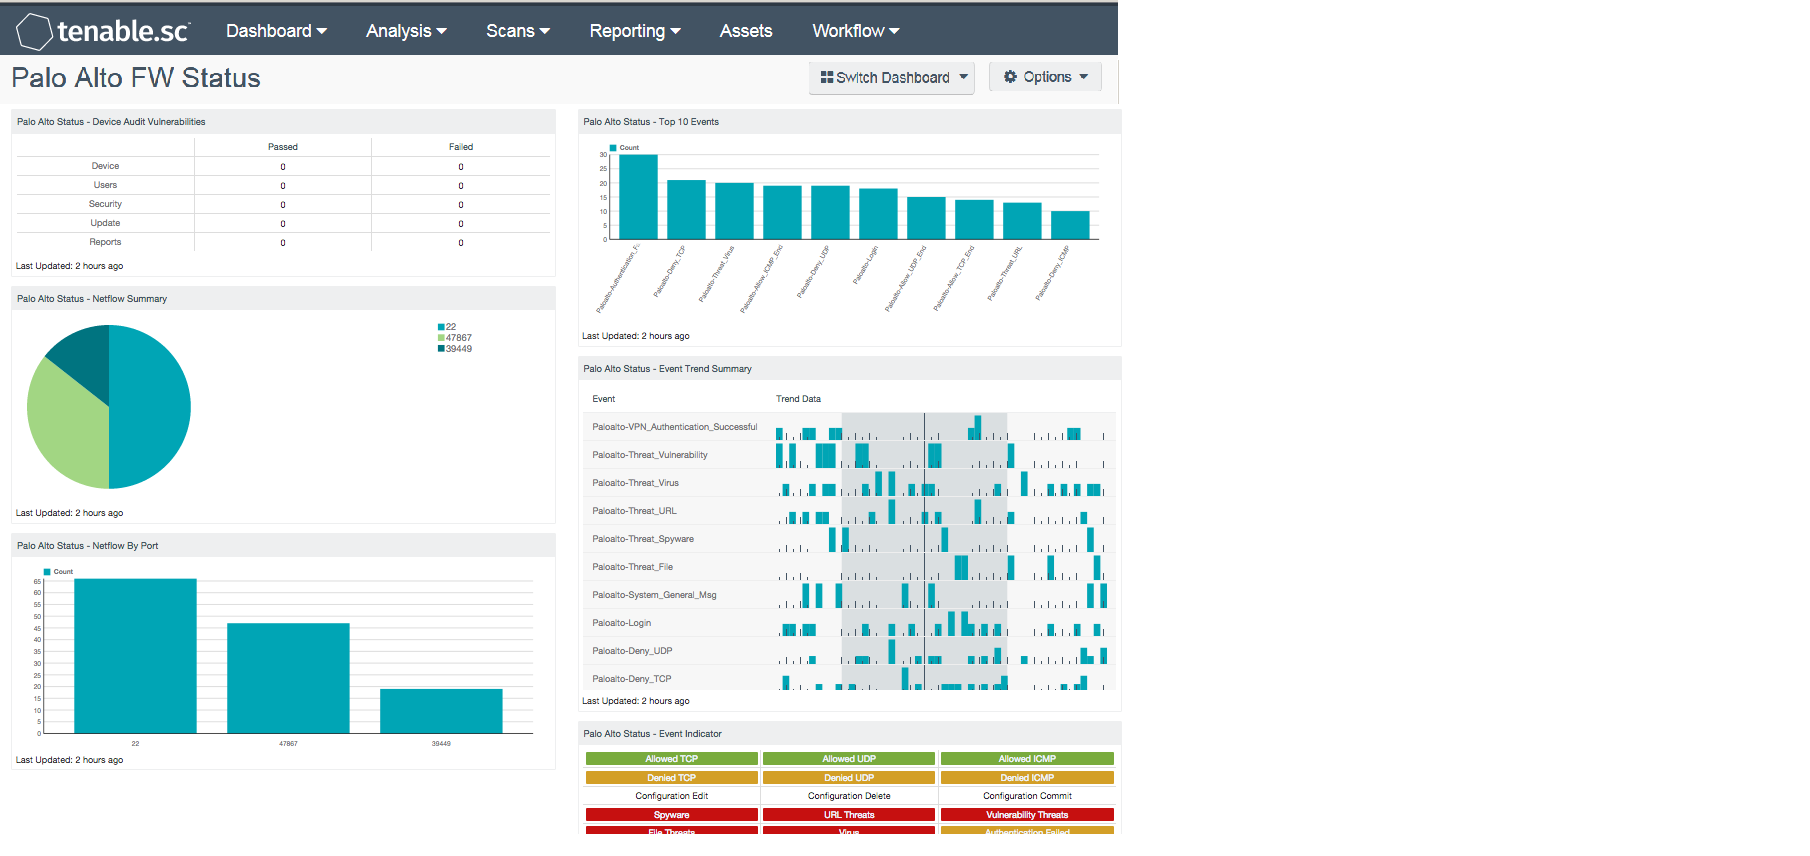Click the Options gear icon
1810x856 pixels.
pos(1010,77)
